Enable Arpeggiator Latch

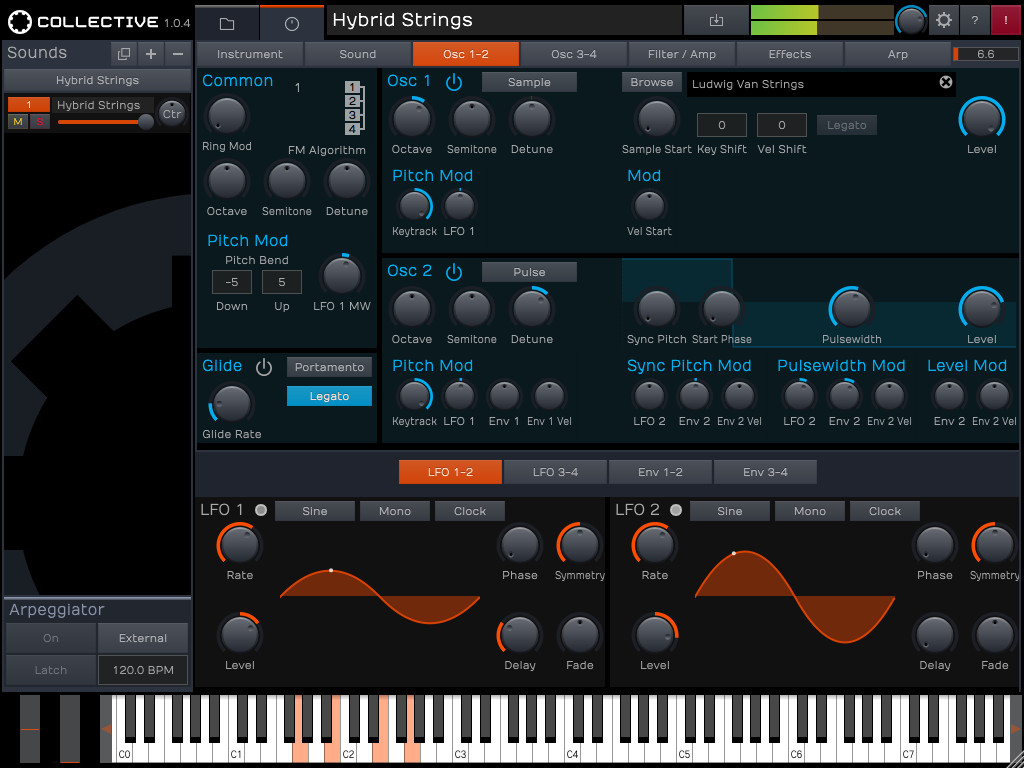[51, 670]
